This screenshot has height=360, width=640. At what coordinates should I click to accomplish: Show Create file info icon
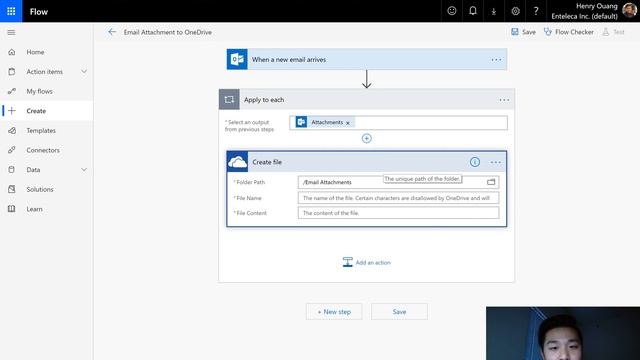tap(475, 162)
